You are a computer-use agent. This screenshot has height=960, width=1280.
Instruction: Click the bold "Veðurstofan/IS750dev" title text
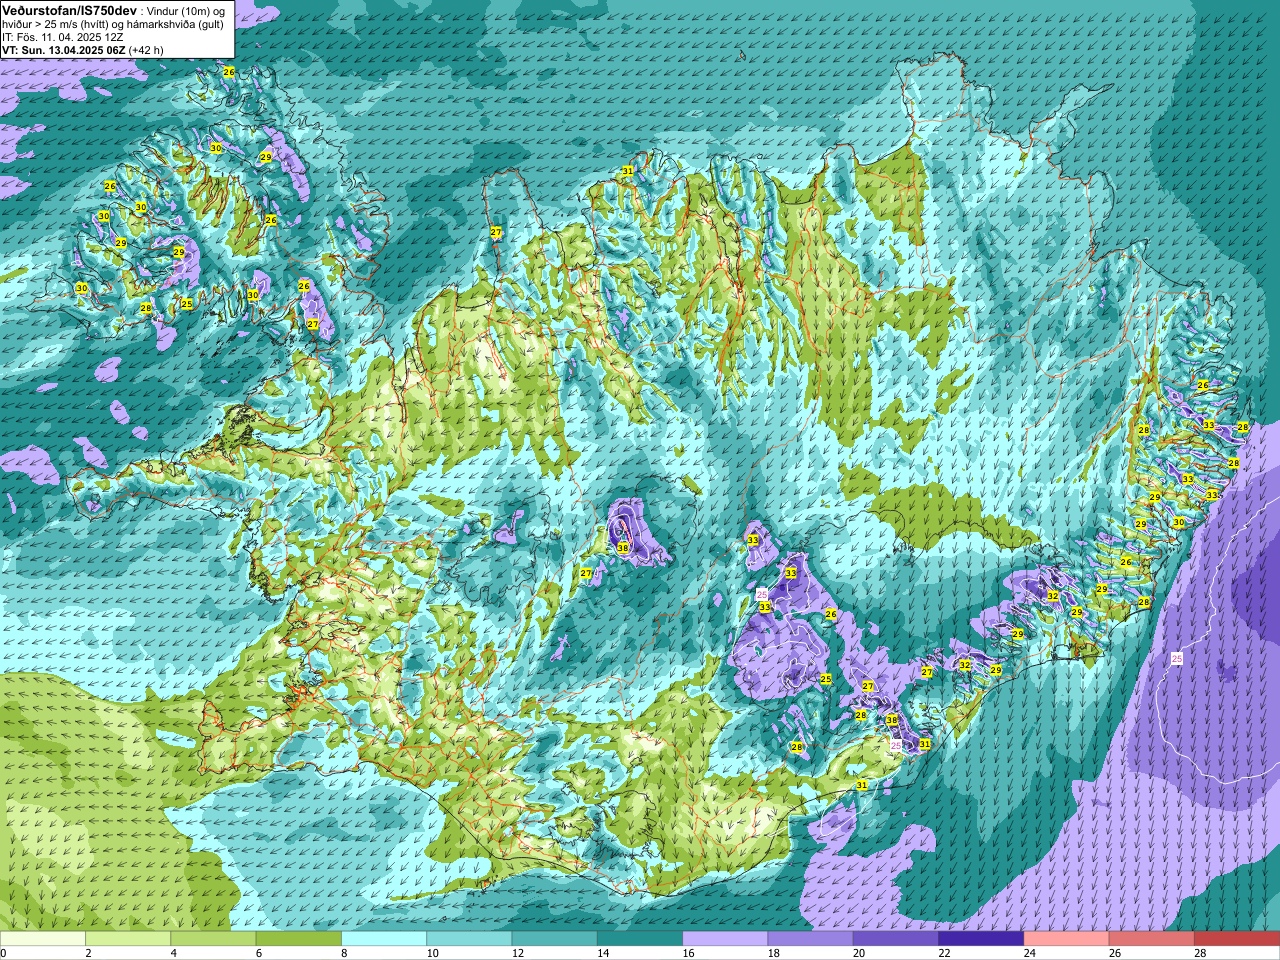(69, 9)
